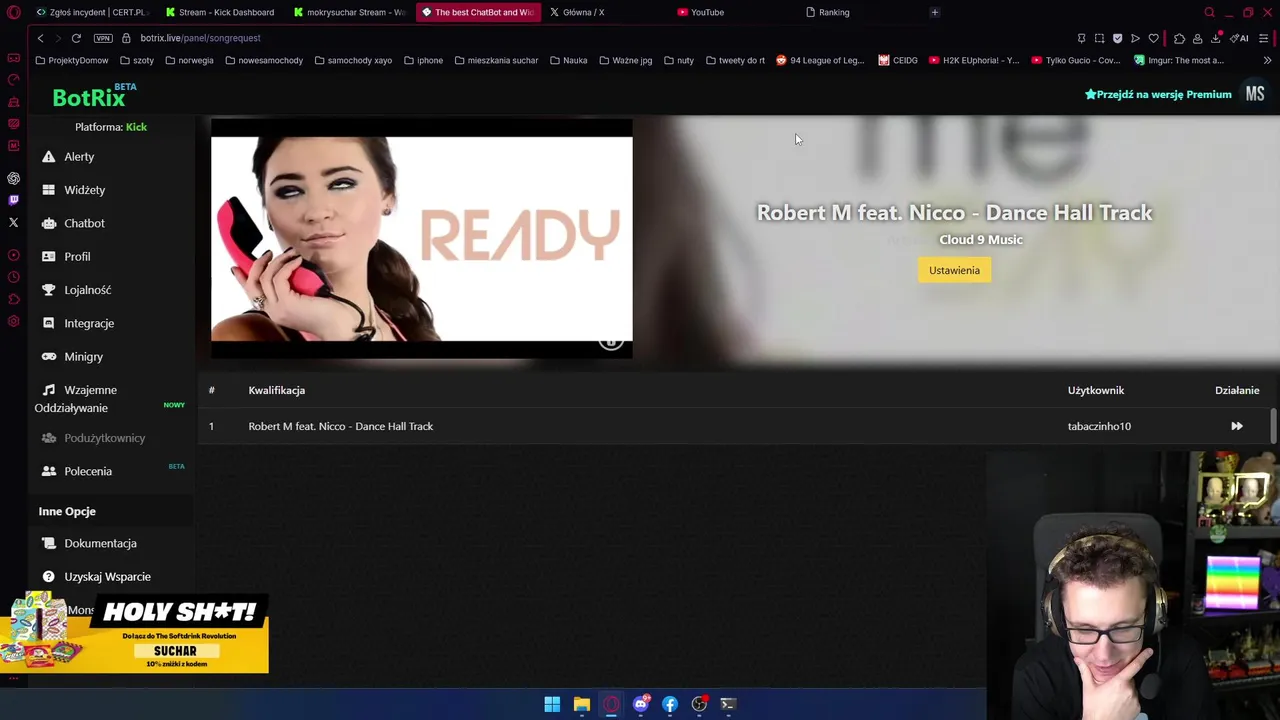Select tabaczinho10 user in queue row
Screen dimensions: 1280x720
tap(1099, 427)
